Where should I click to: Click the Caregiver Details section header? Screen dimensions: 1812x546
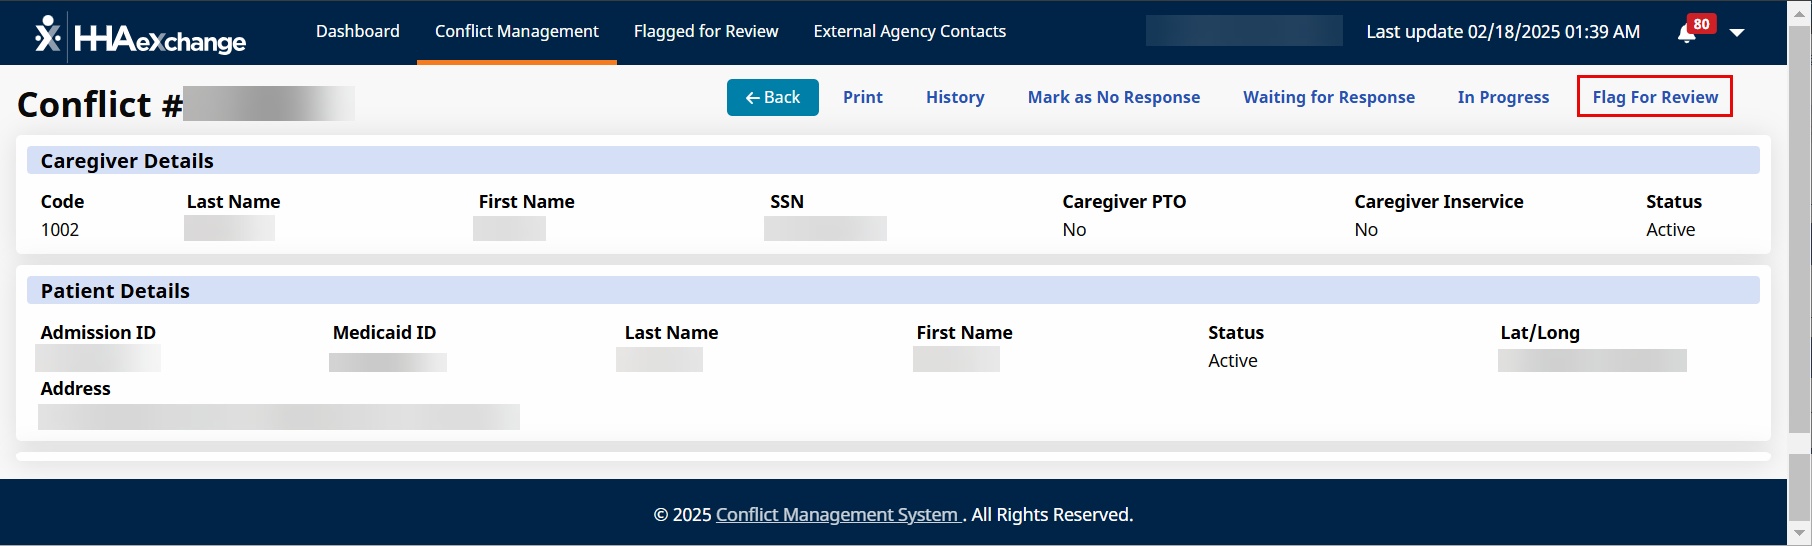(x=127, y=161)
